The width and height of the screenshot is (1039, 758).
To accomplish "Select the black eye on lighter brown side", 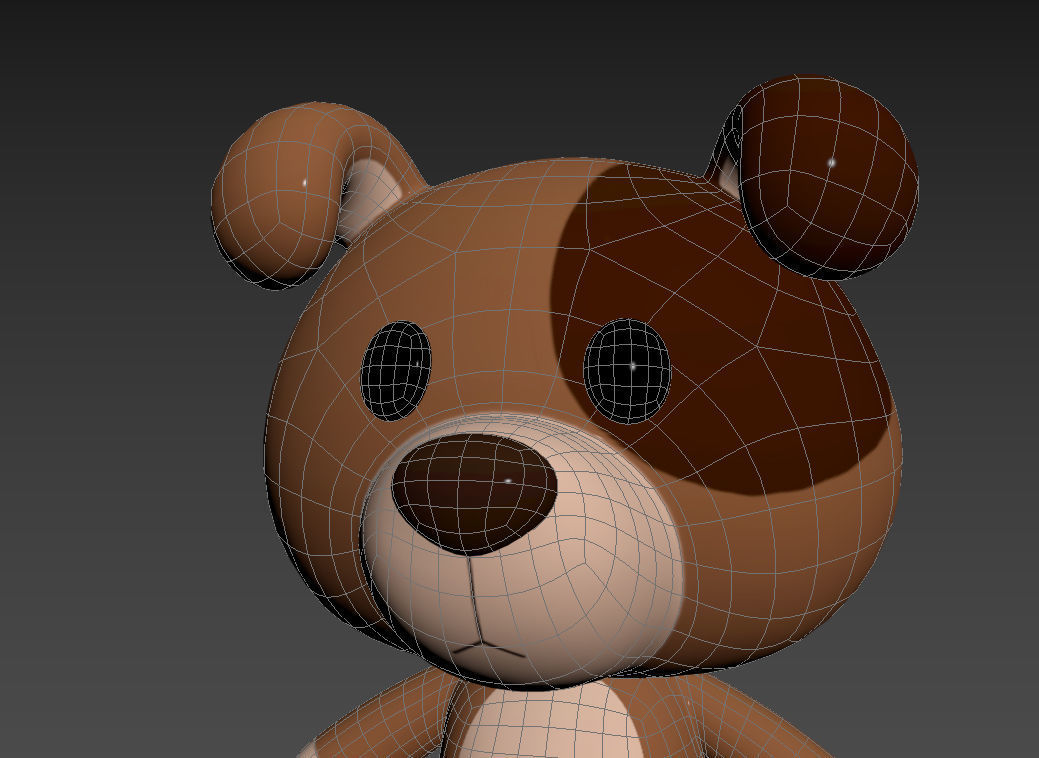I will click(x=396, y=370).
